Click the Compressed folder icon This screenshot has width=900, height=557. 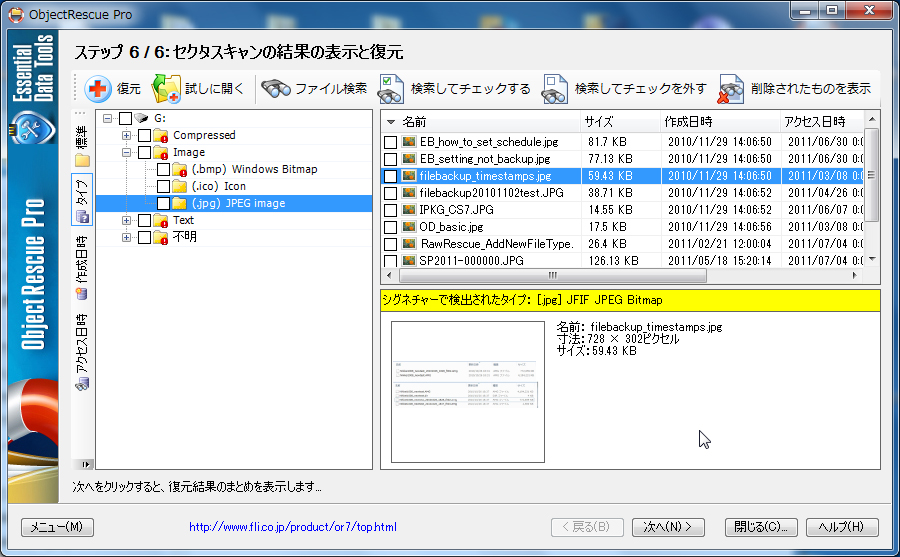click(160, 136)
